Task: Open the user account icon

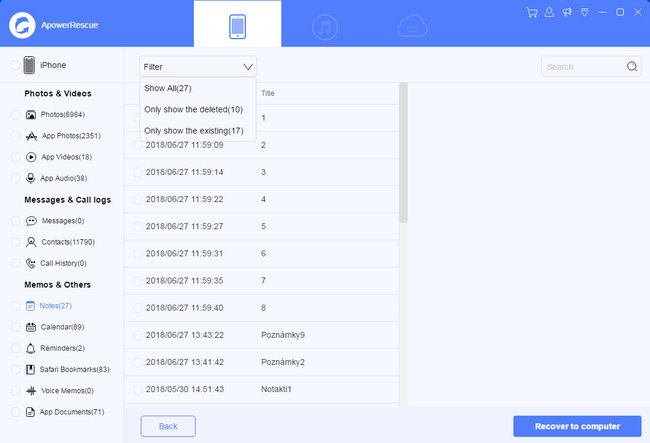Action: (x=549, y=12)
